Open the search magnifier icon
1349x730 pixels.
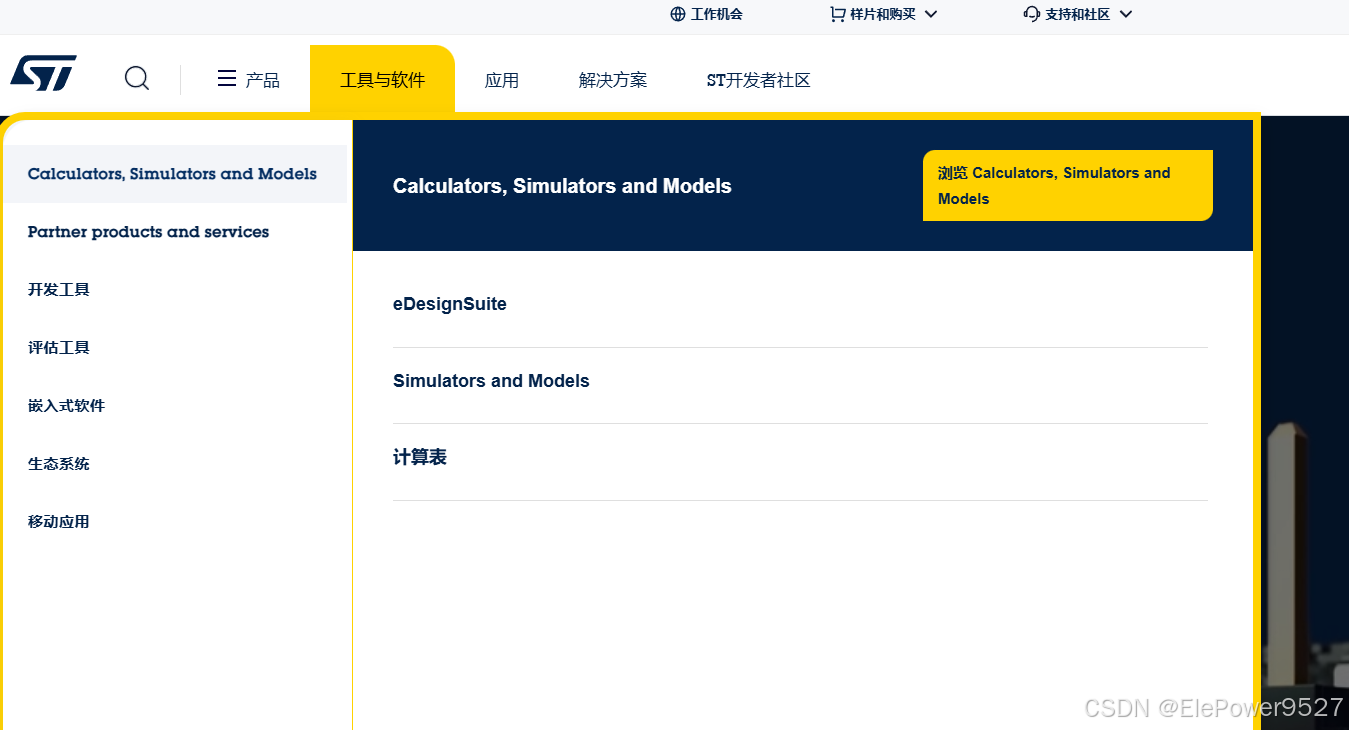point(137,78)
